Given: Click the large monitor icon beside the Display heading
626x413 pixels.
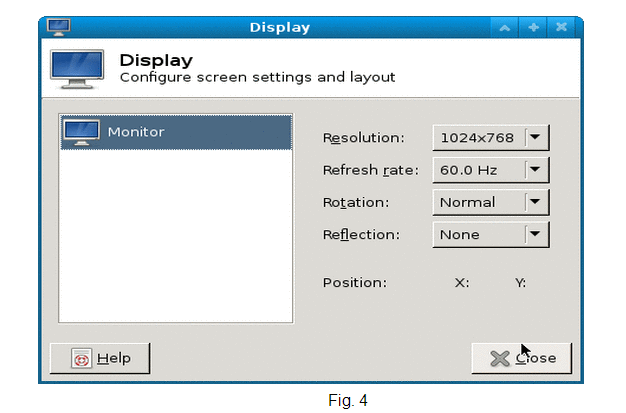Looking at the screenshot, I should (77, 69).
